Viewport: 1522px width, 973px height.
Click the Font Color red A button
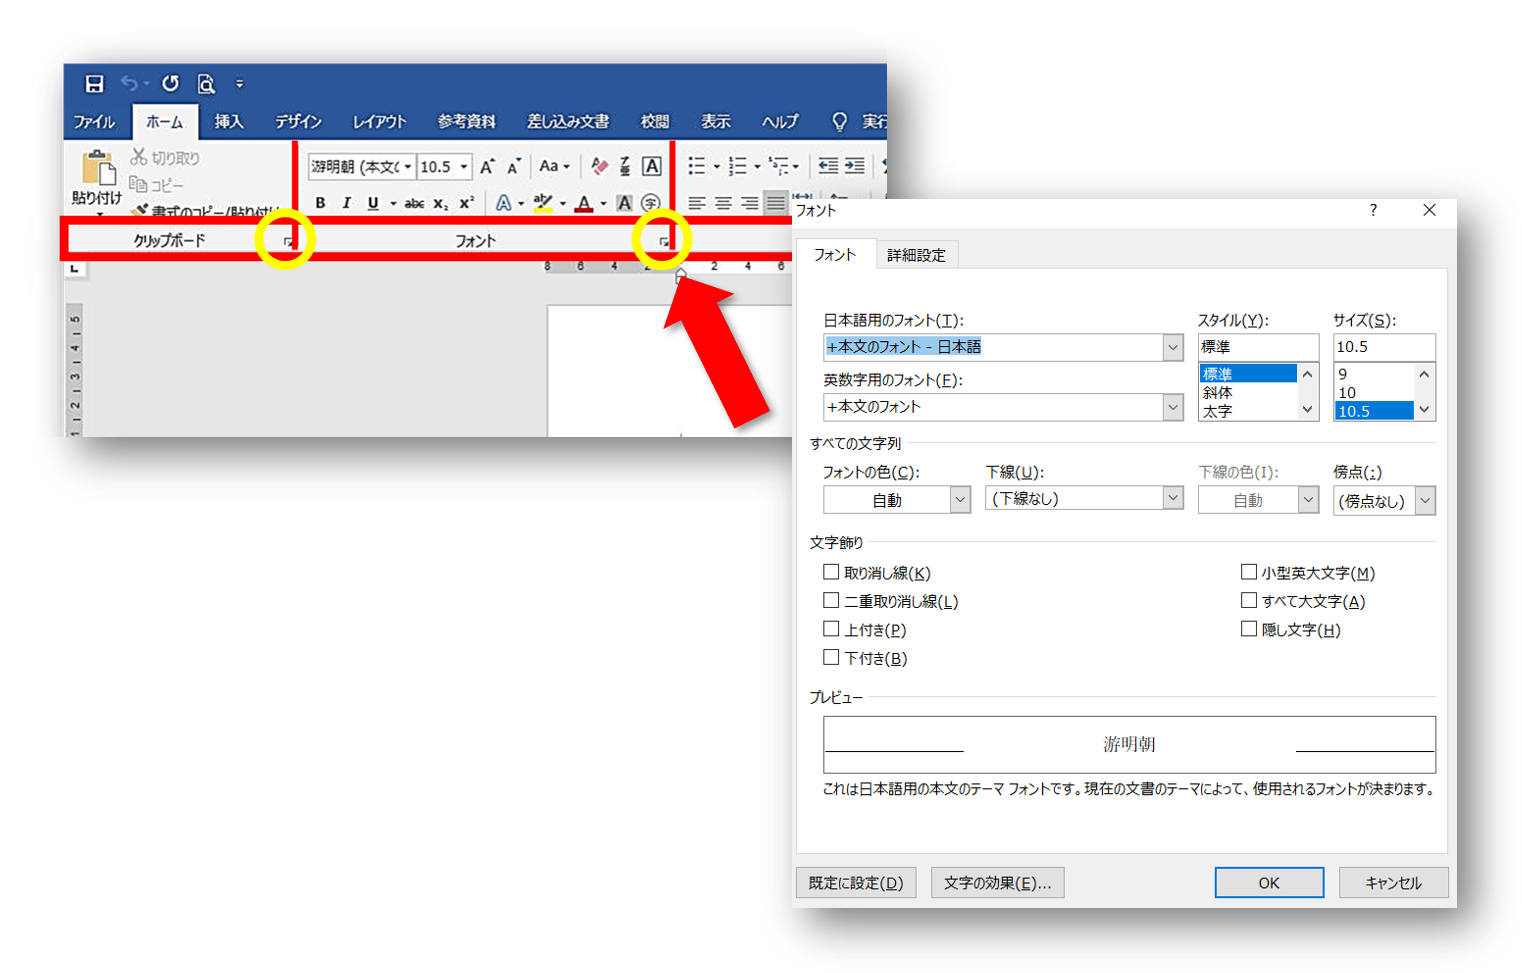584,203
